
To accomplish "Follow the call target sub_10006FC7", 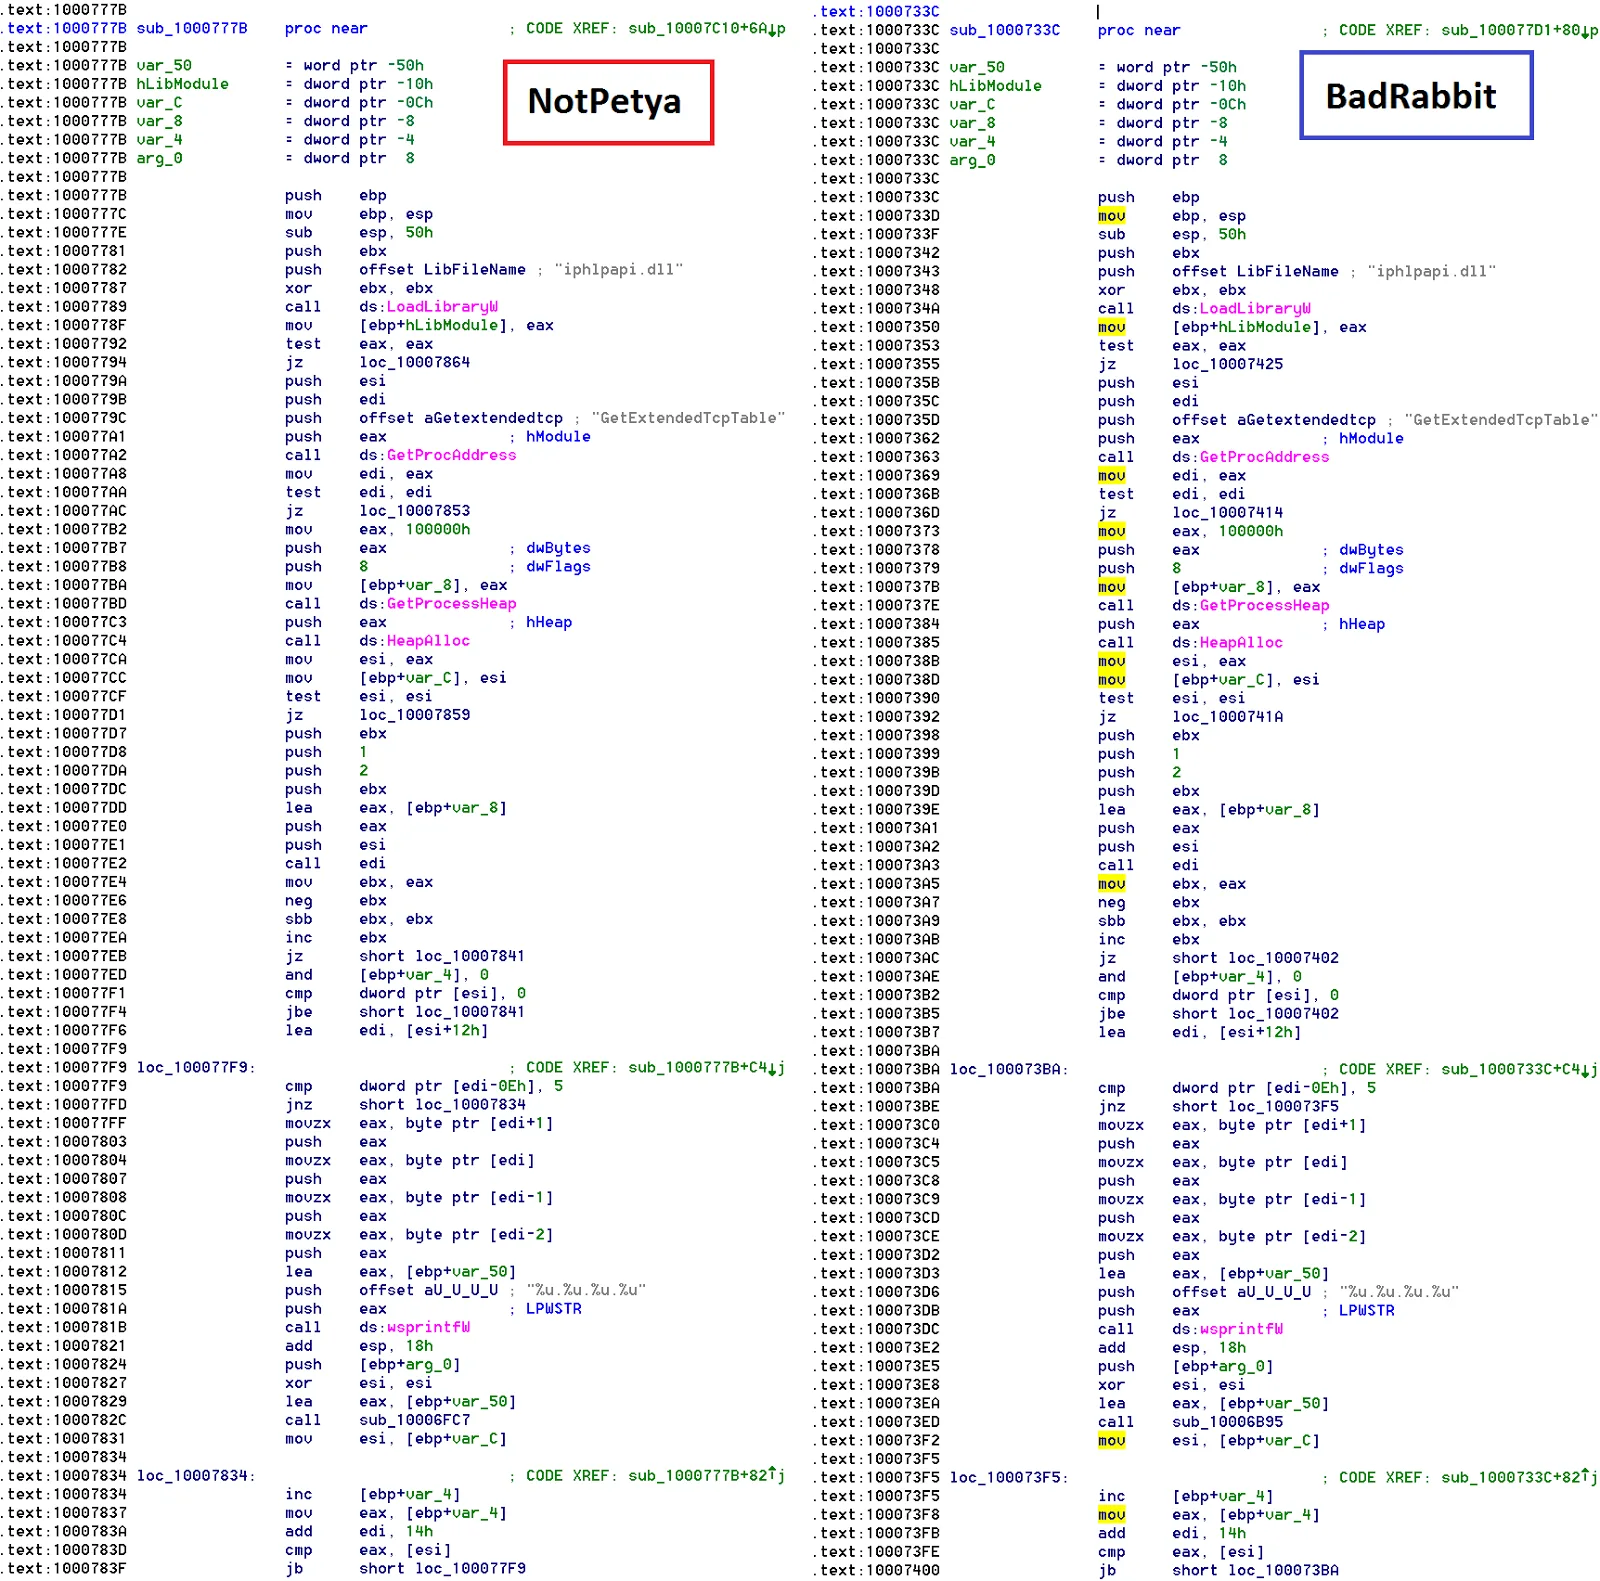I will click(414, 1420).
